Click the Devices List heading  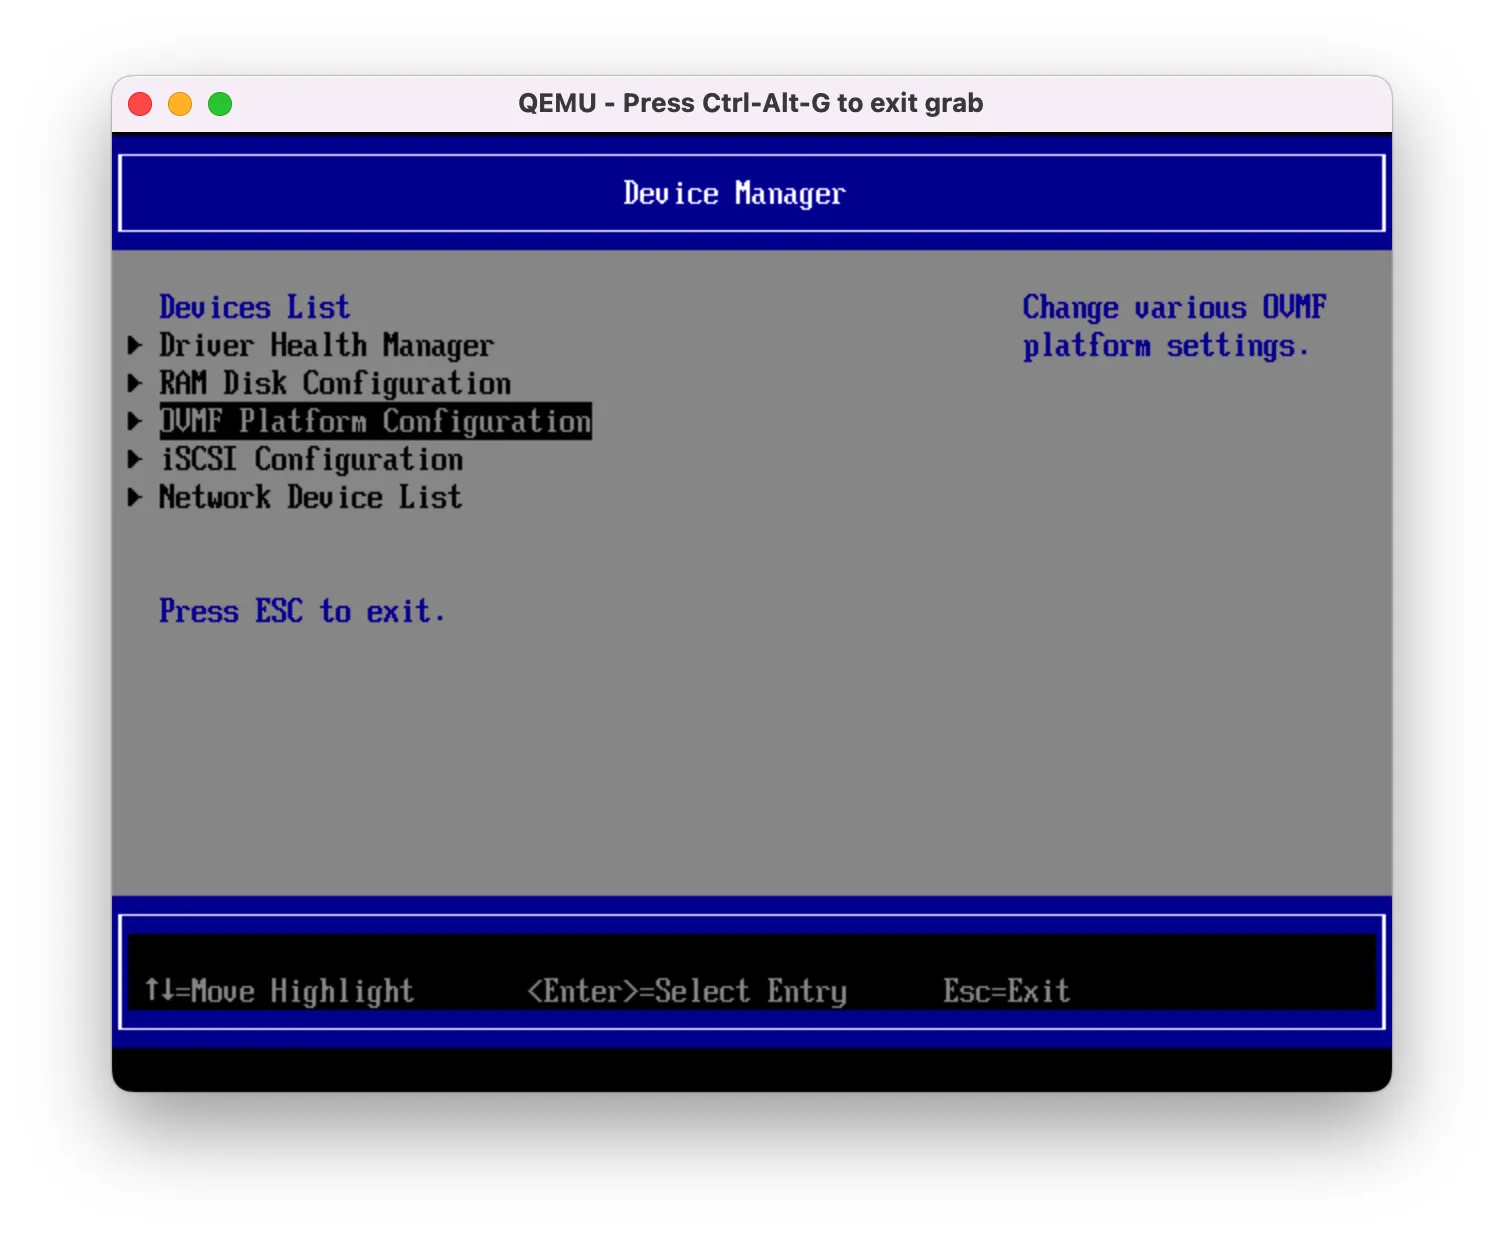pos(255,307)
